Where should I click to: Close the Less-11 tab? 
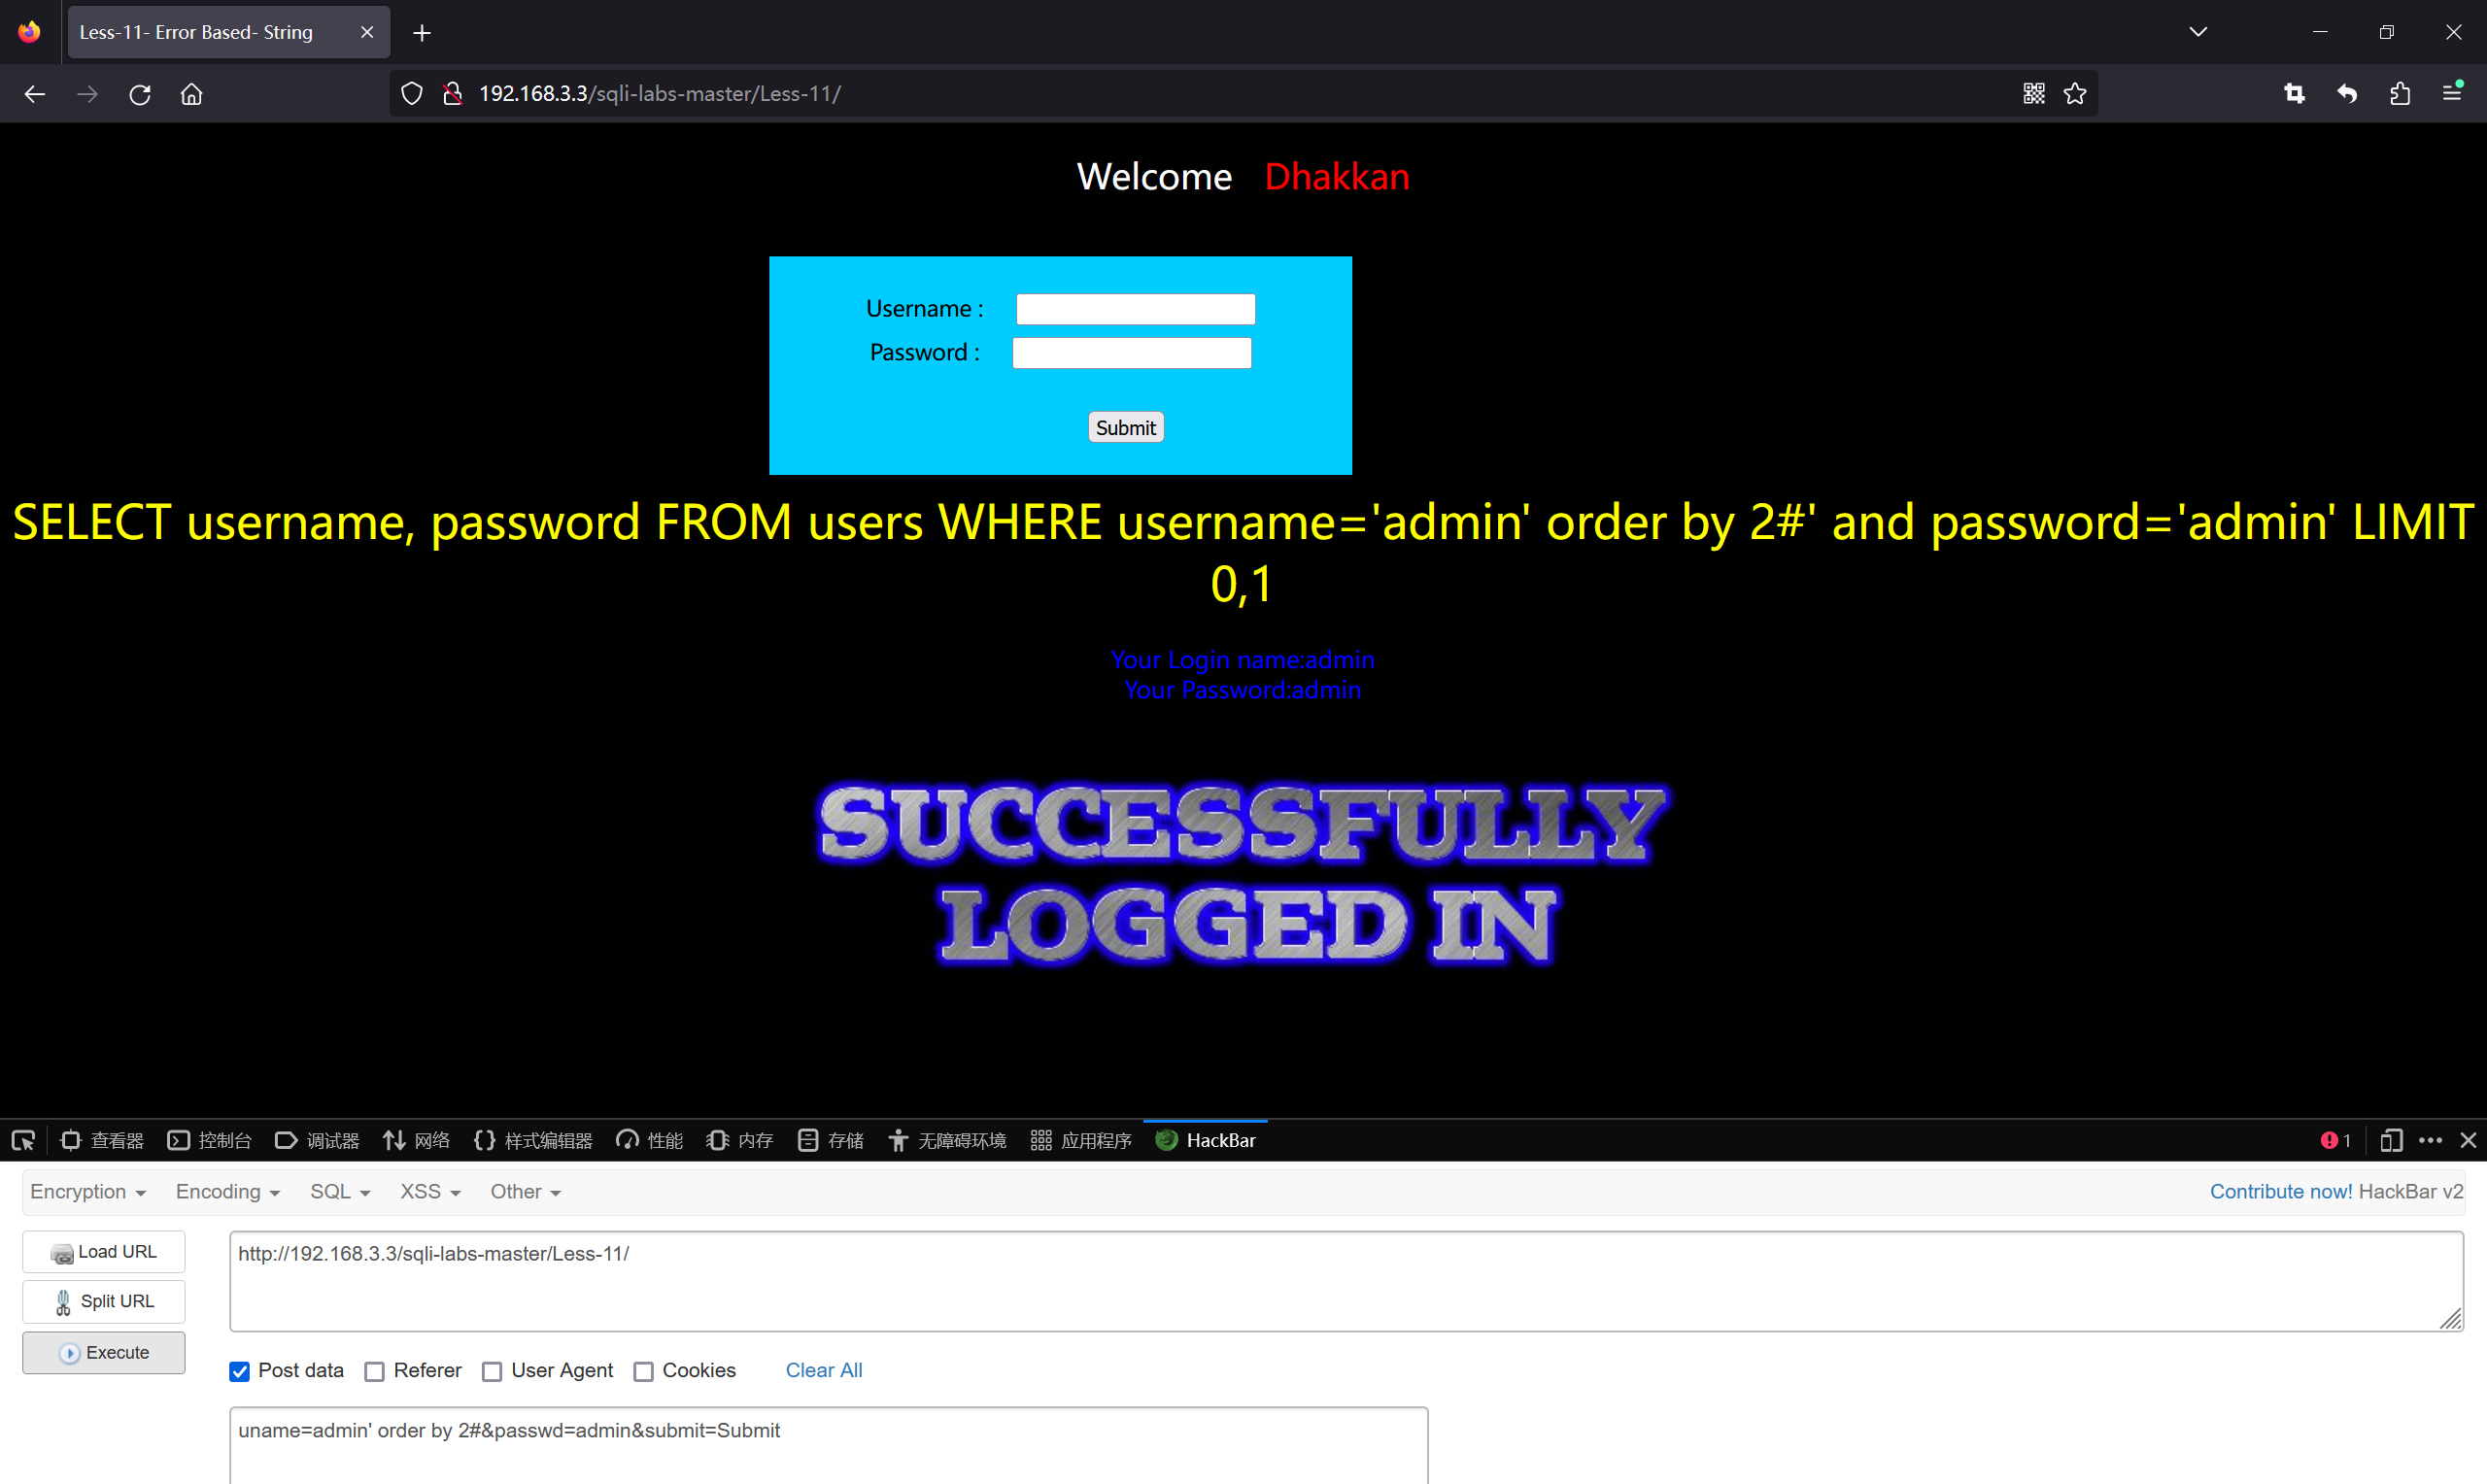point(367,33)
